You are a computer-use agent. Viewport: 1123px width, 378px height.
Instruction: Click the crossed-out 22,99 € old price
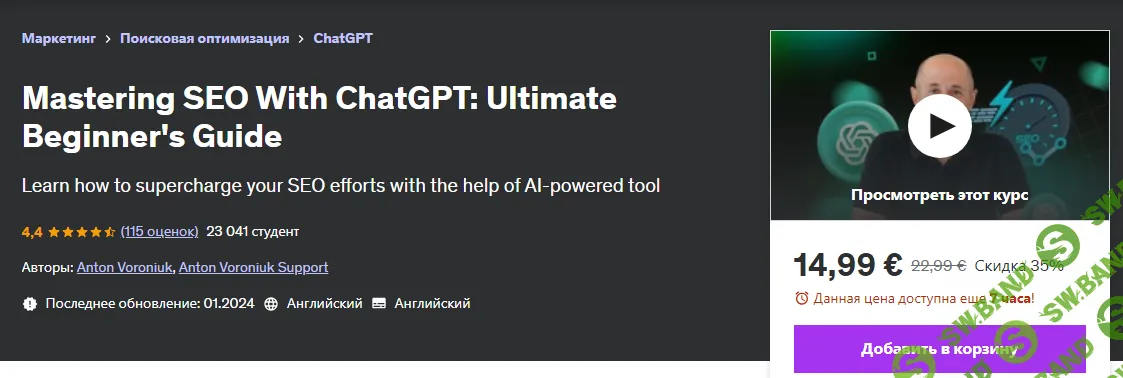pos(939,266)
